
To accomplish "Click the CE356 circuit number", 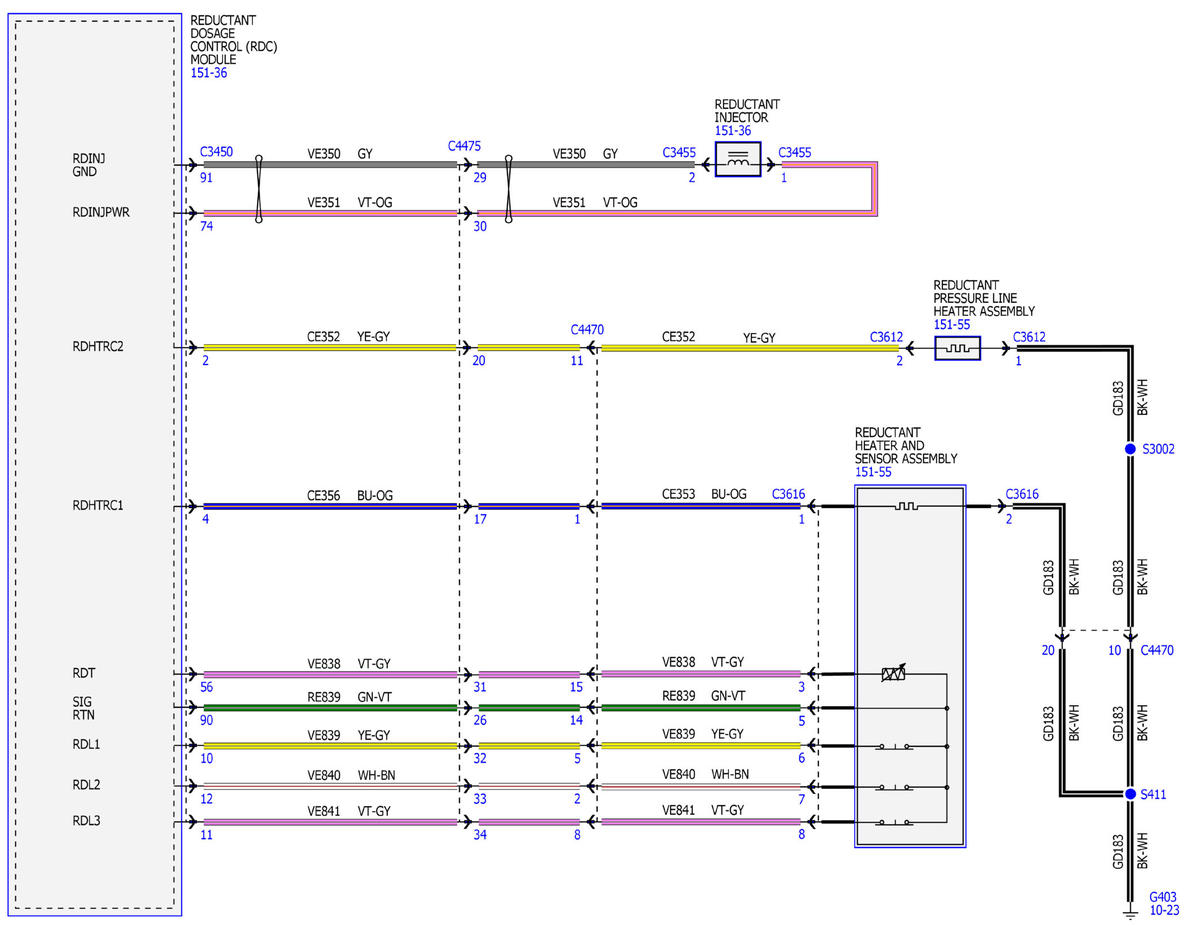I will (324, 495).
